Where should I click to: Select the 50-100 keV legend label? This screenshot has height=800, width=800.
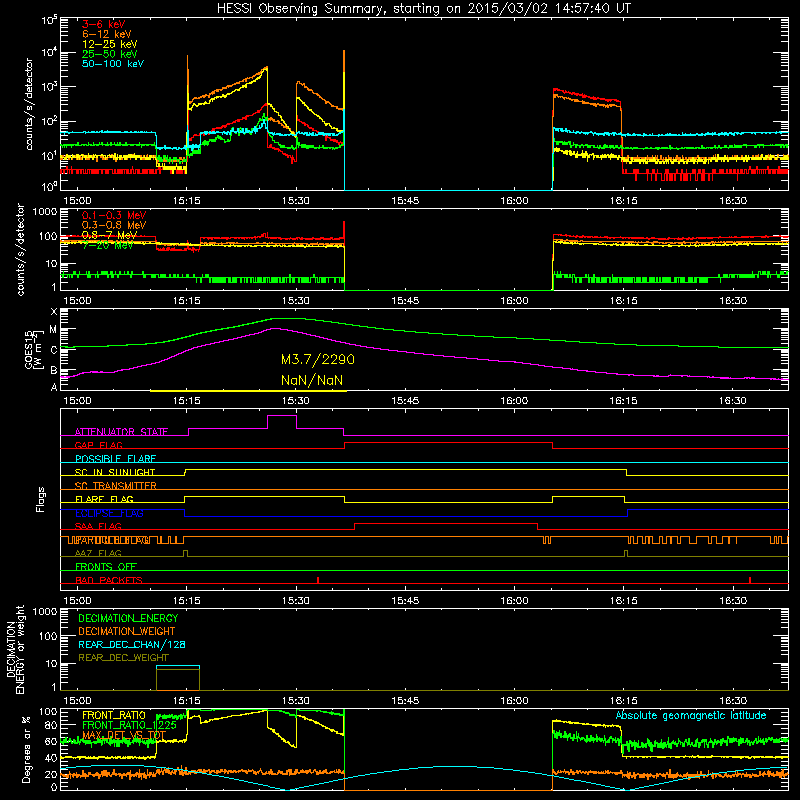pyautogui.click(x=113, y=64)
